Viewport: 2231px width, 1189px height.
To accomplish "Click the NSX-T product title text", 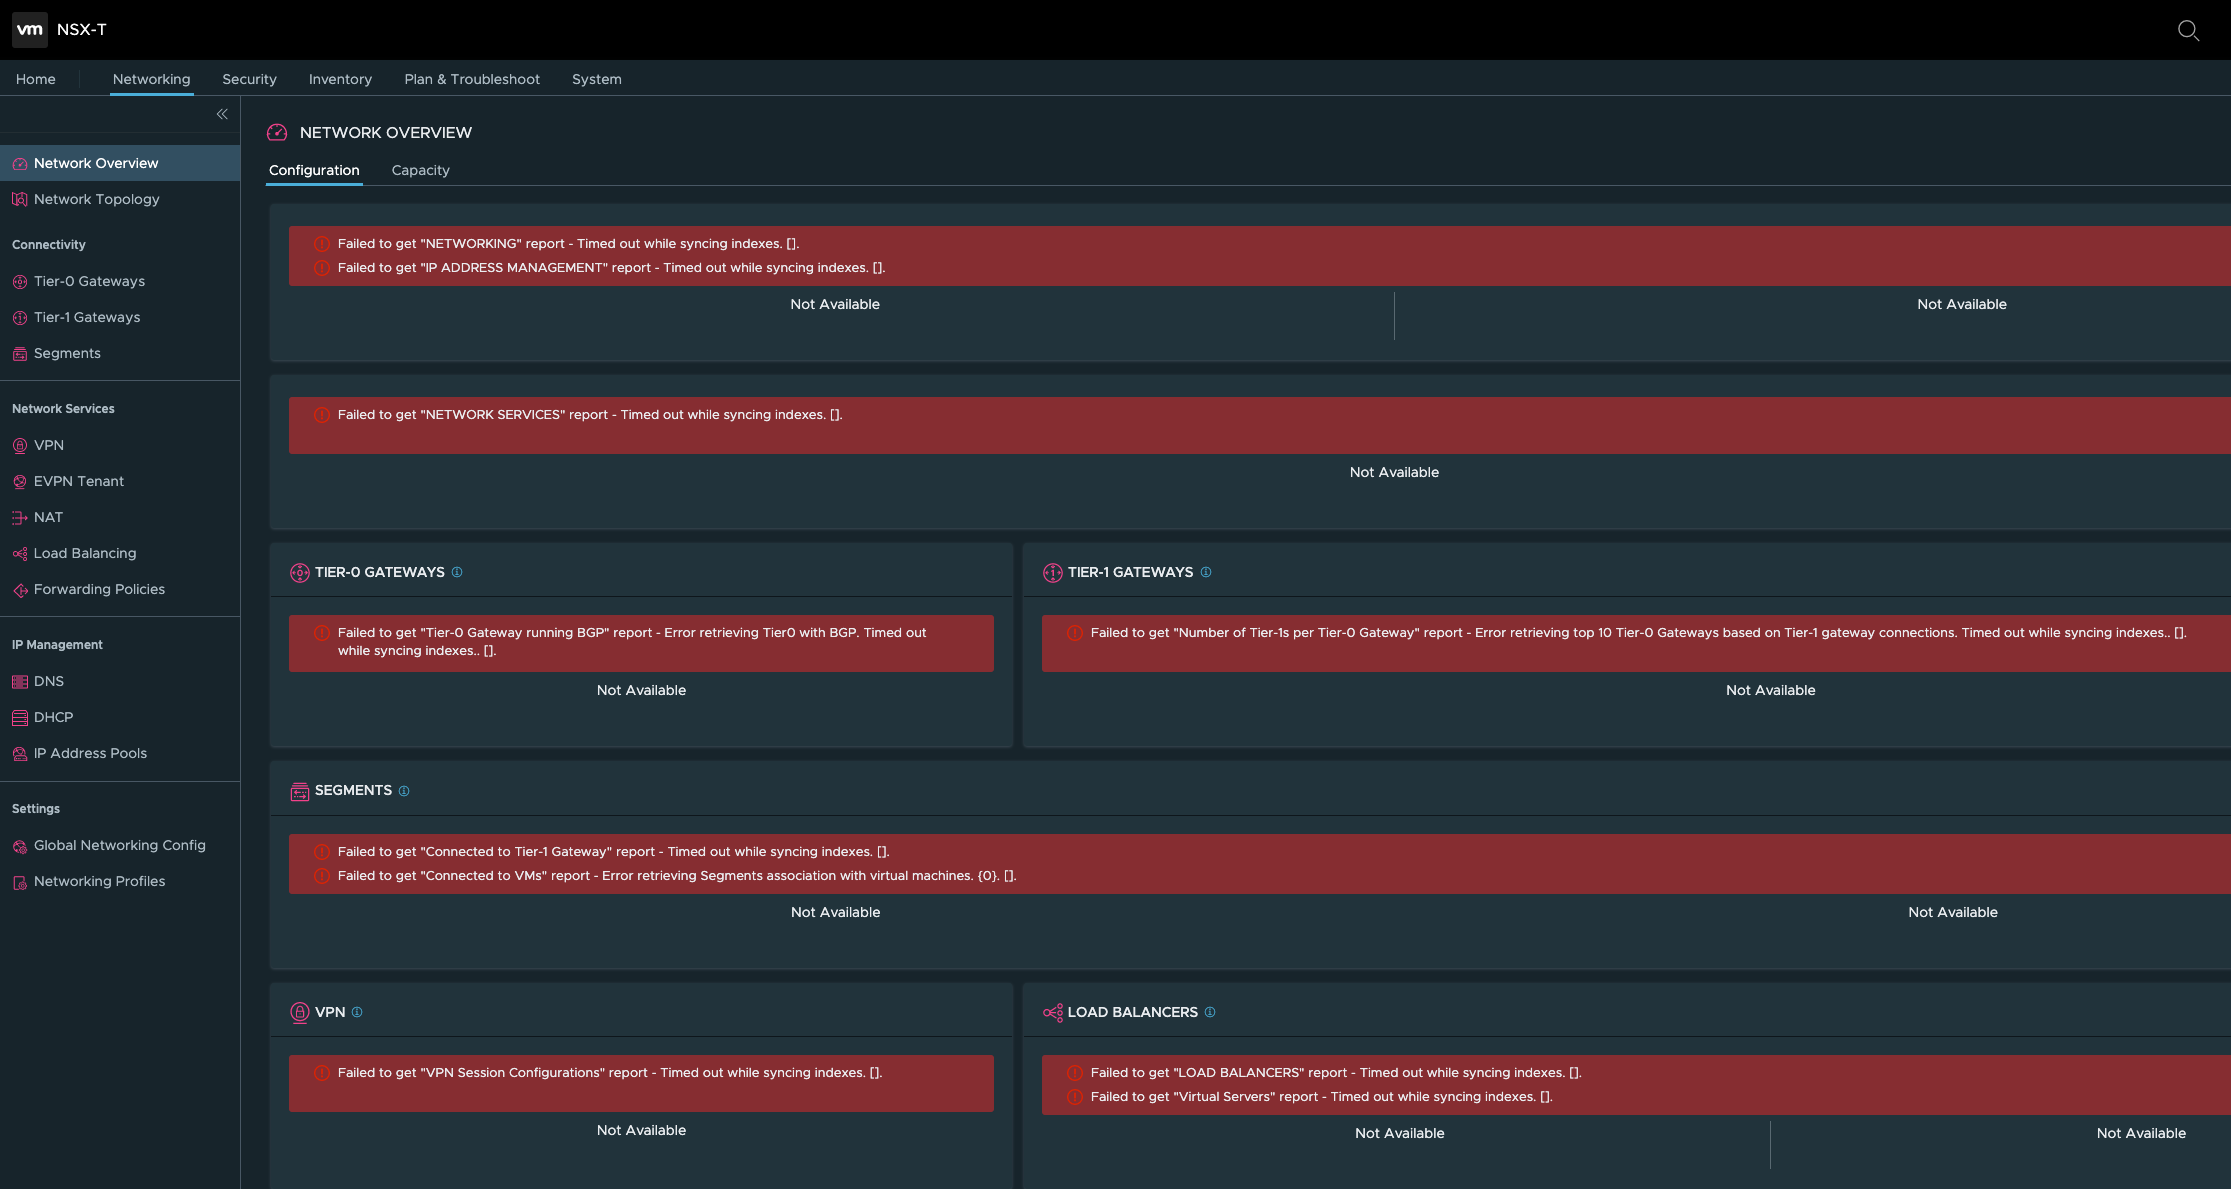I will pos(82,30).
